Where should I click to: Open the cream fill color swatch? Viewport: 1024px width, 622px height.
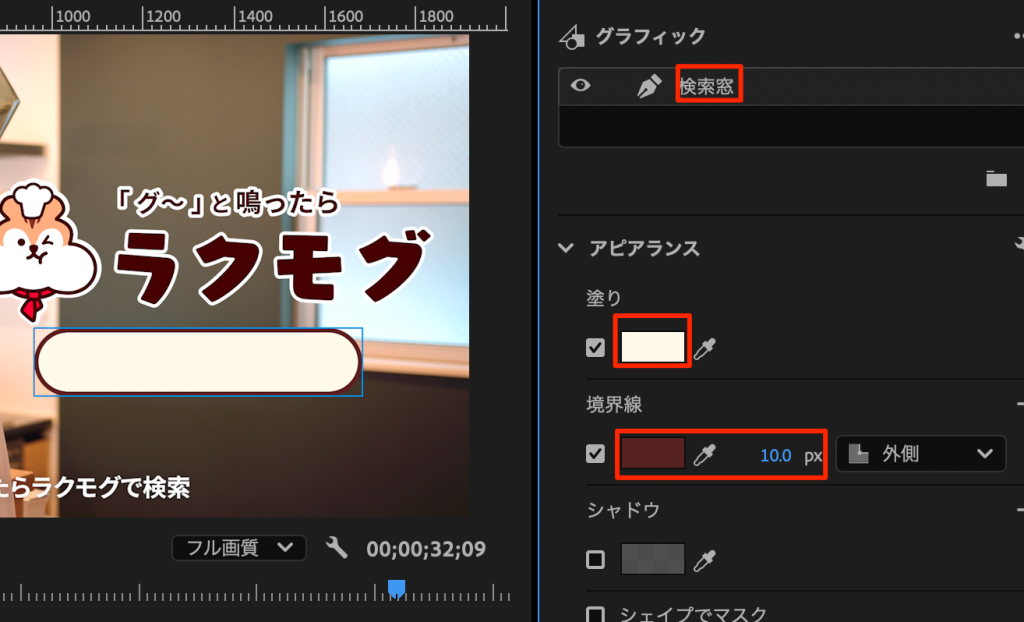pos(654,347)
